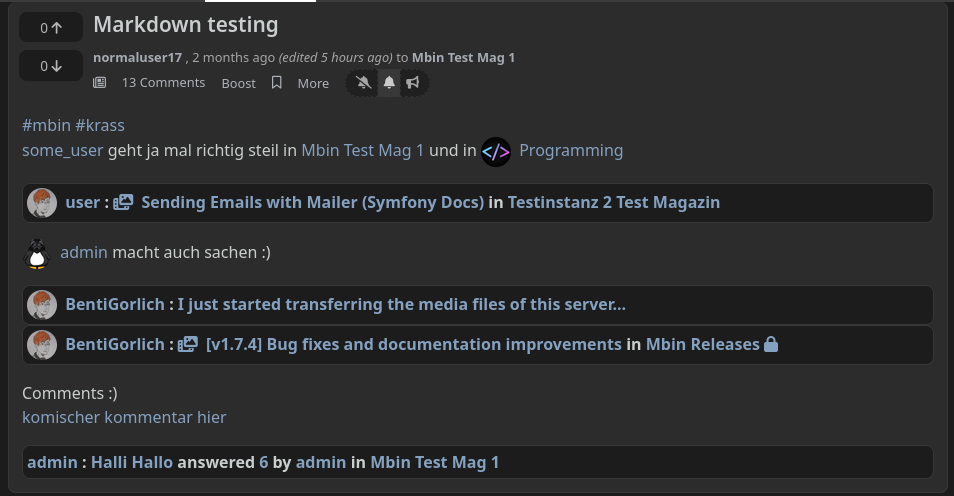Click the image icon before Sending Emails
Viewport: 954px width, 496px height.
coord(123,203)
